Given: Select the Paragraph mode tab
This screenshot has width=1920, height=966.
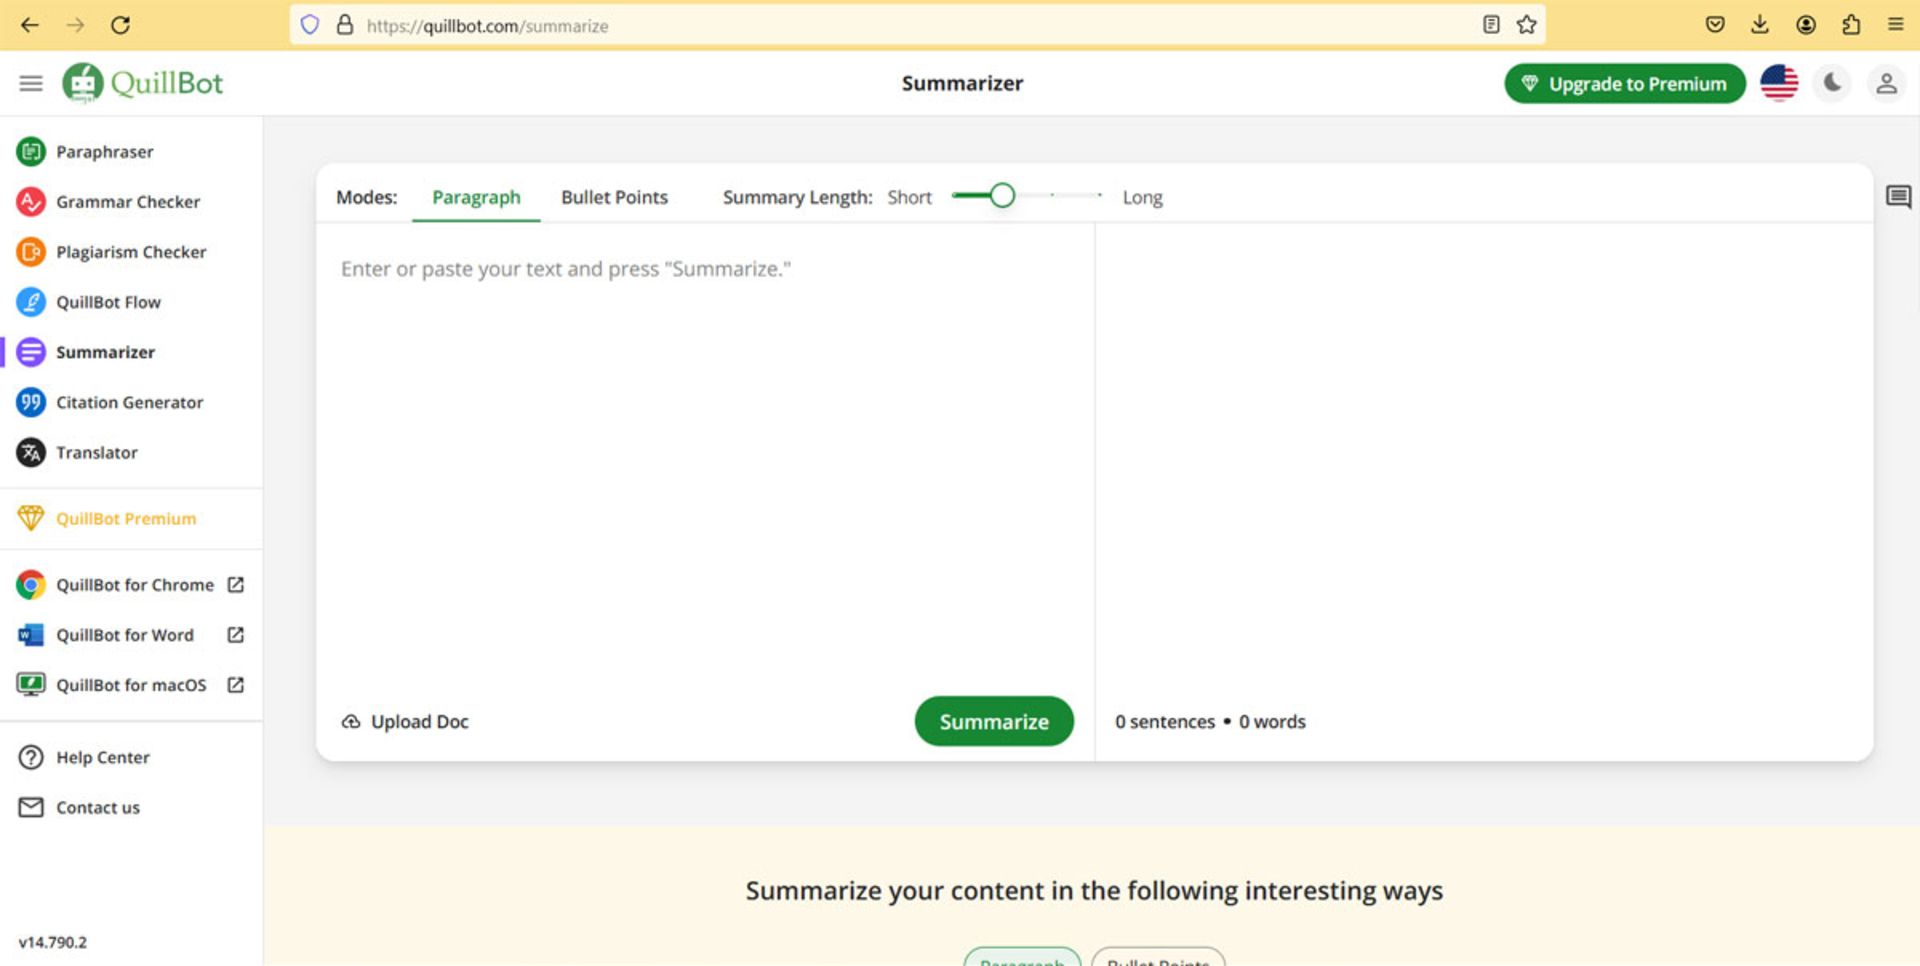Looking at the screenshot, I should click(476, 197).
